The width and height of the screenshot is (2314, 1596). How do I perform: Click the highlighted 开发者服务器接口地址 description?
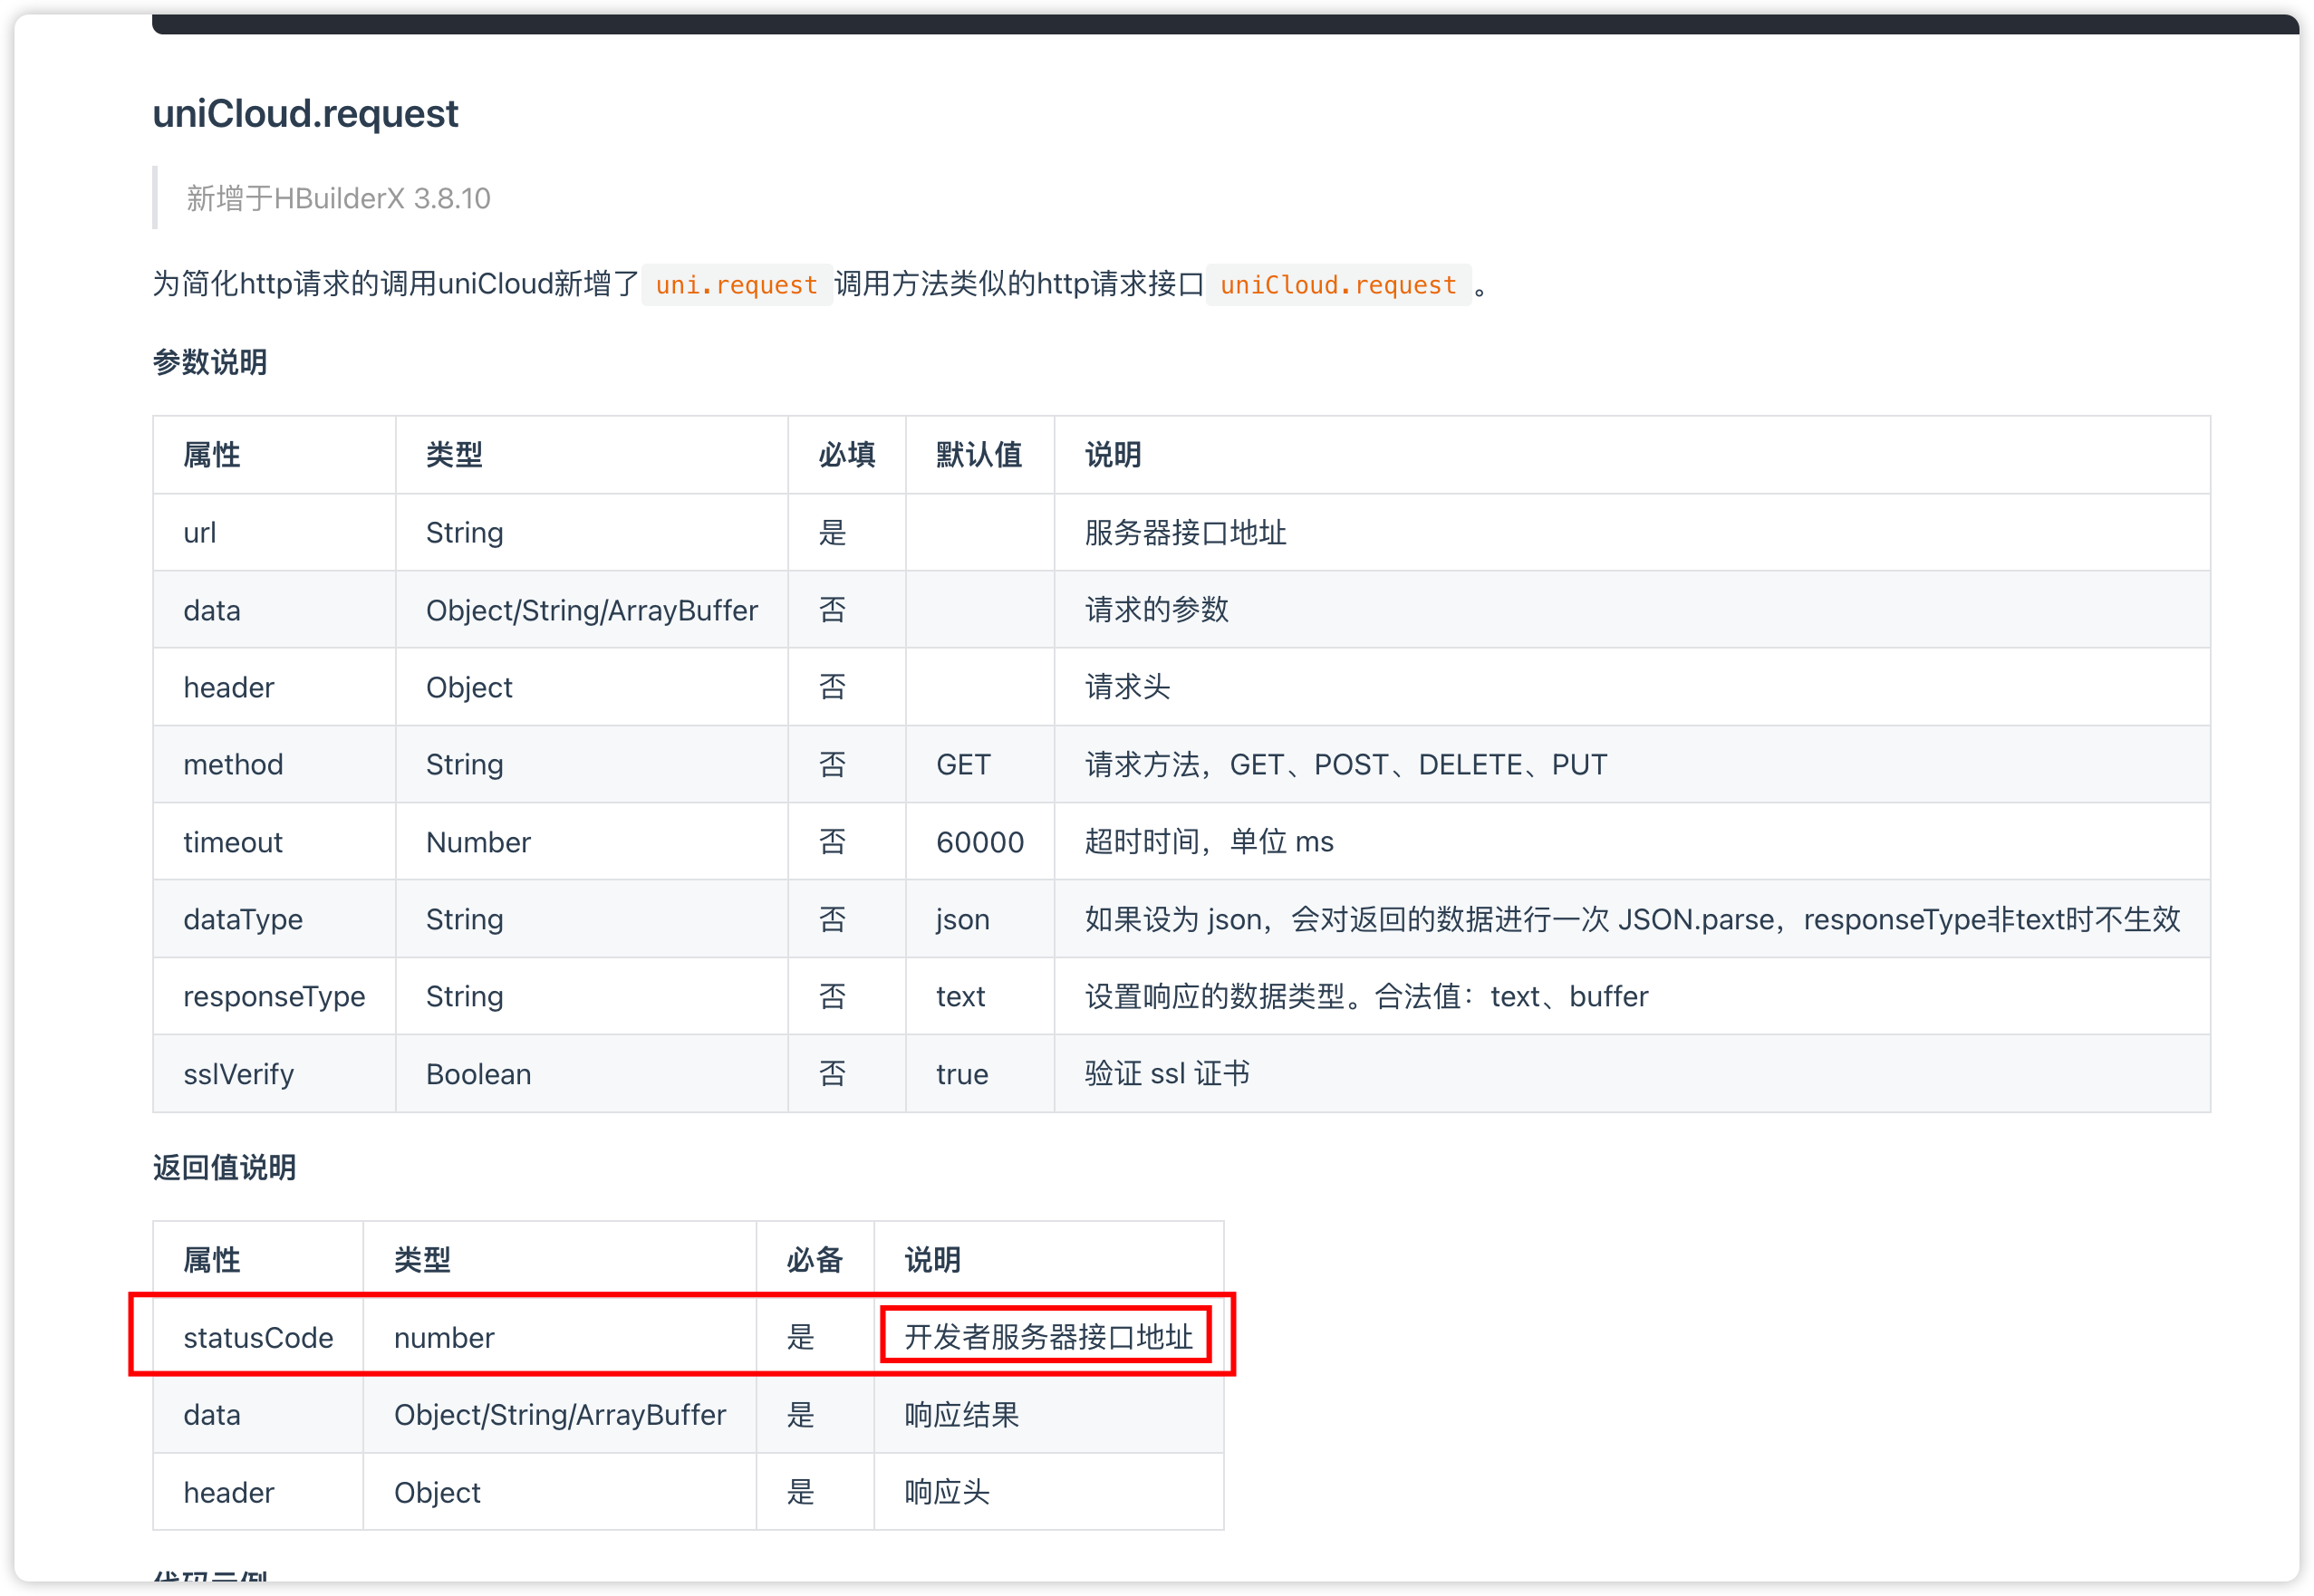point(1047,1336)
